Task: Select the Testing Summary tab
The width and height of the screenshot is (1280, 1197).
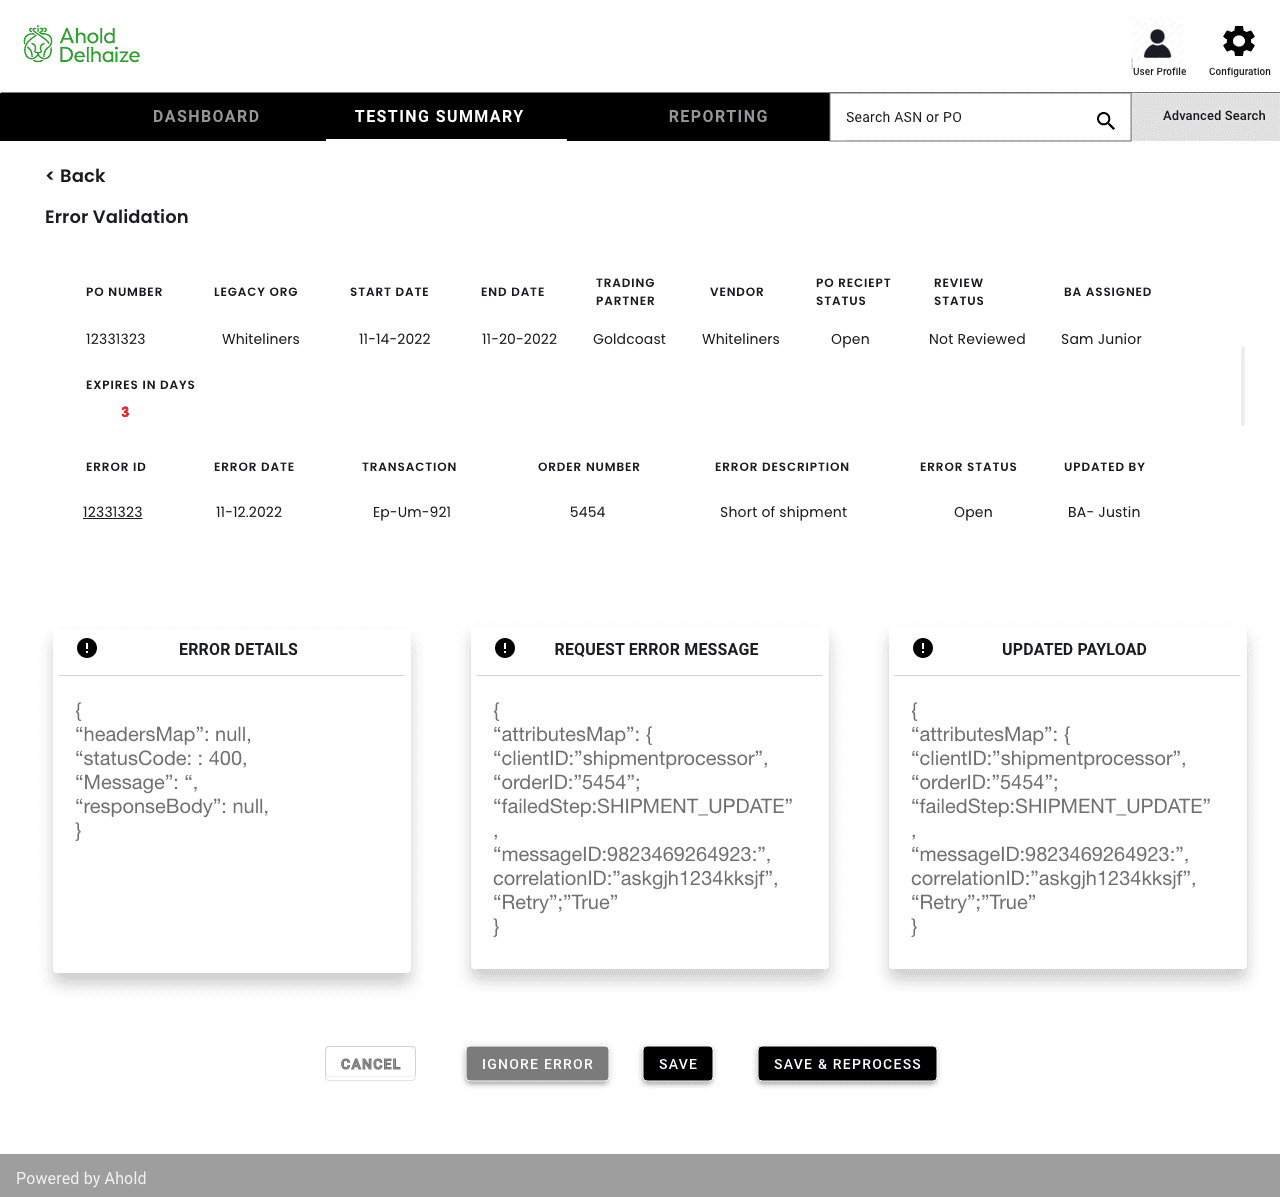Action: 439,116
